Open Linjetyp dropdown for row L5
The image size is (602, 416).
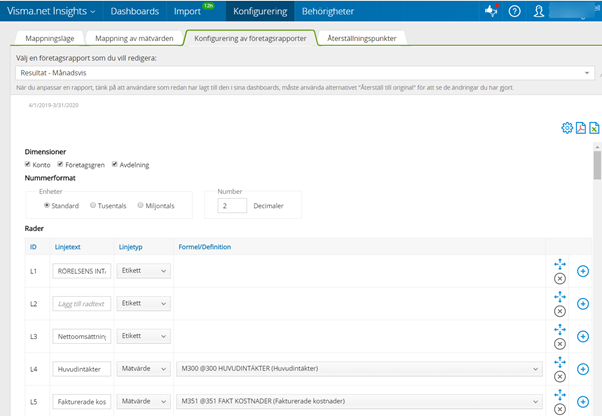(144, 401)
